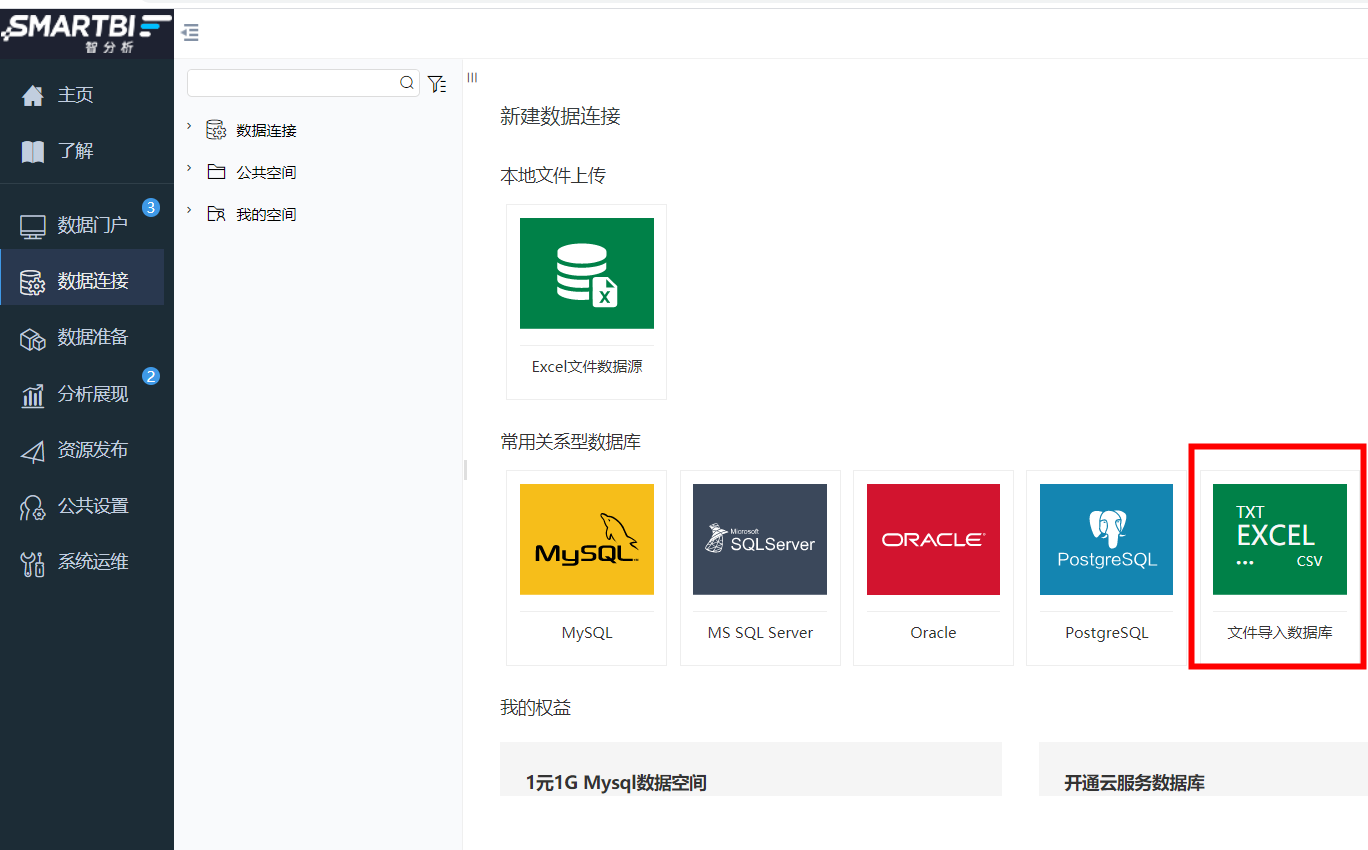1368x850 pixels.
Task: Select the 我的空间 tree item label
Action: [266, 215]
